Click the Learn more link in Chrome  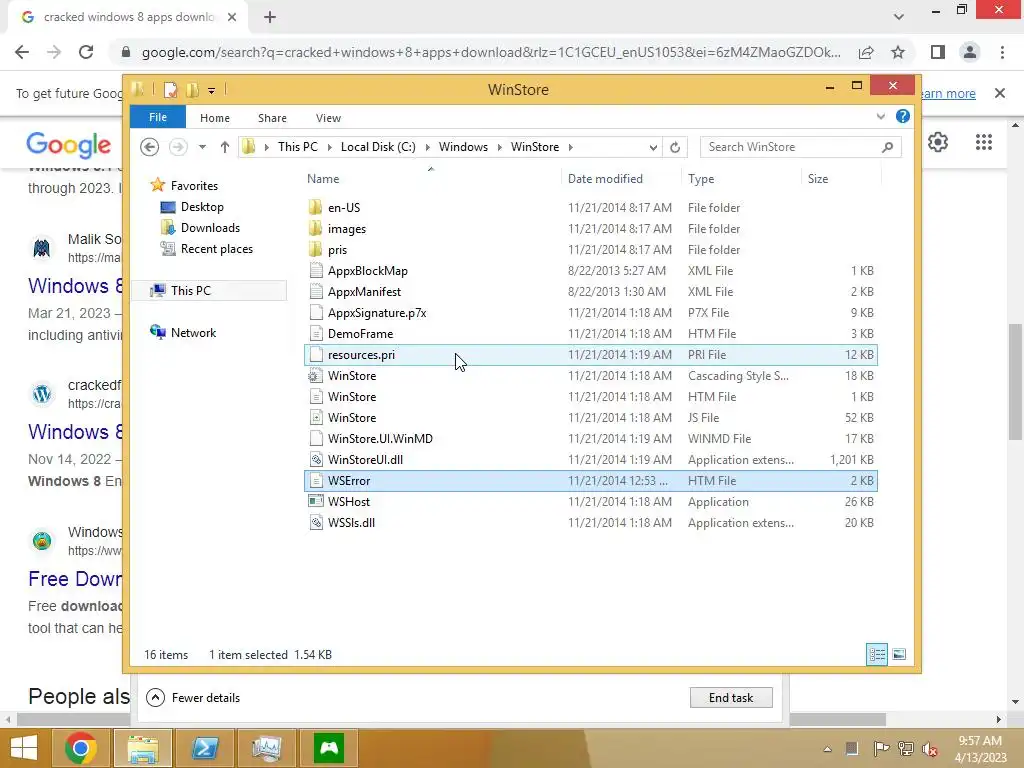point(949,93)
